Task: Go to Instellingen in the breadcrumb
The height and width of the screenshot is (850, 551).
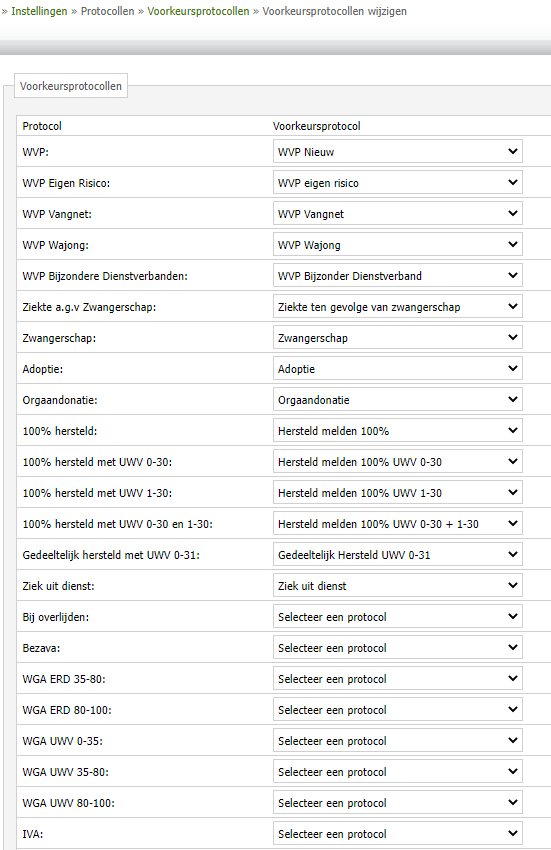Action: click(x=39, y=11)
